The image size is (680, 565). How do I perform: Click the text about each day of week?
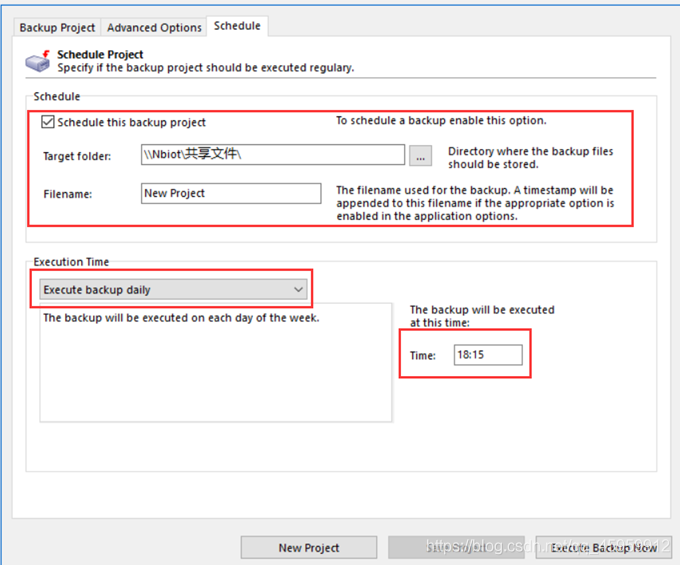tap(181, 318)
